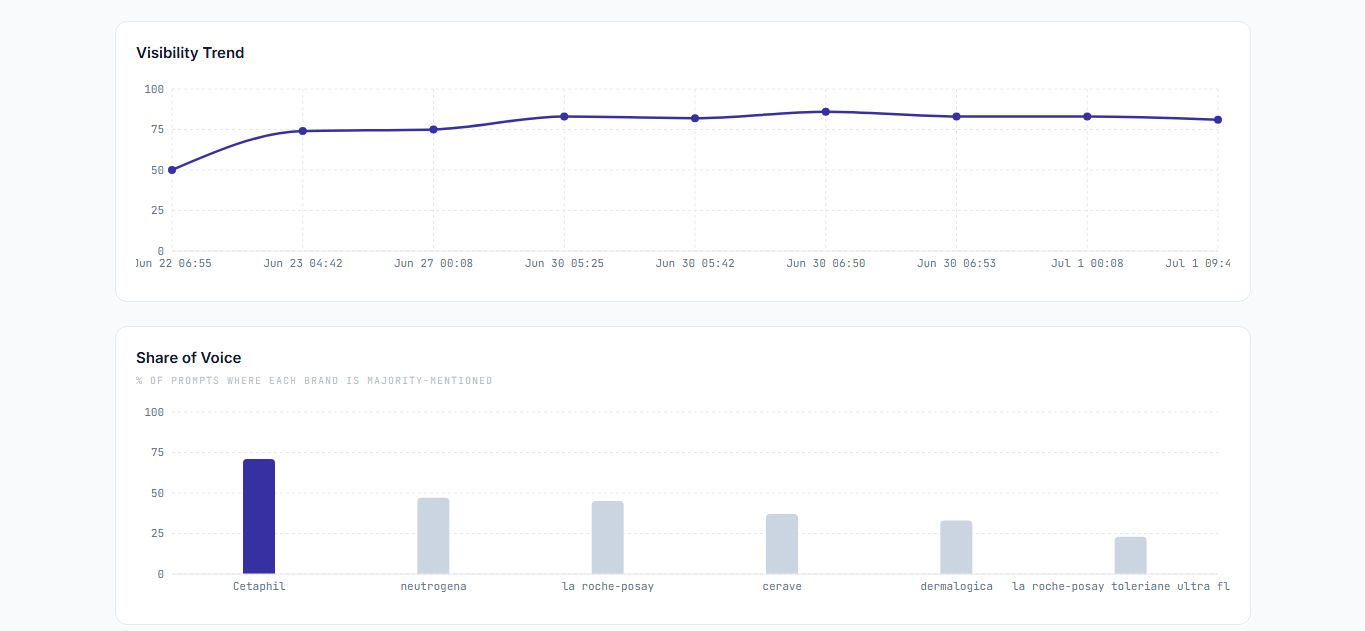This screenshot has height=631, width=1365.
Task: Click the Visibility Trend heading
Action: pos(190,53)
